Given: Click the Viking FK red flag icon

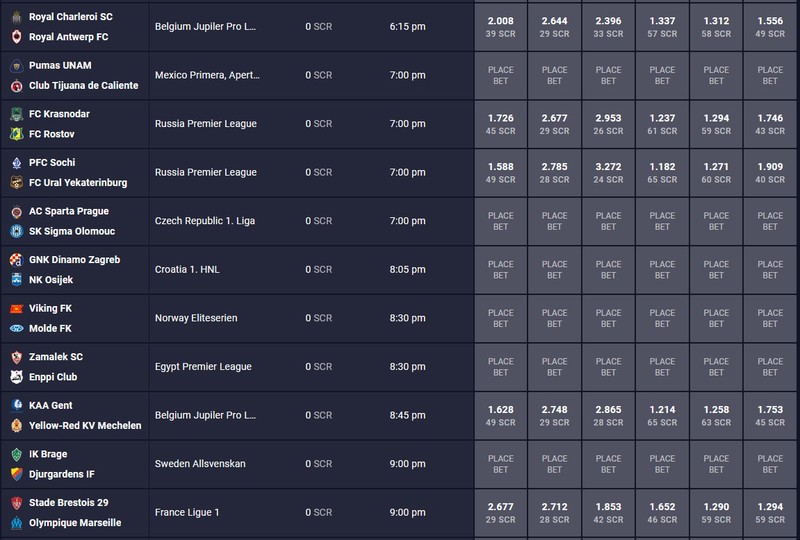Looking at the screenshot, I should coord(16,308).
